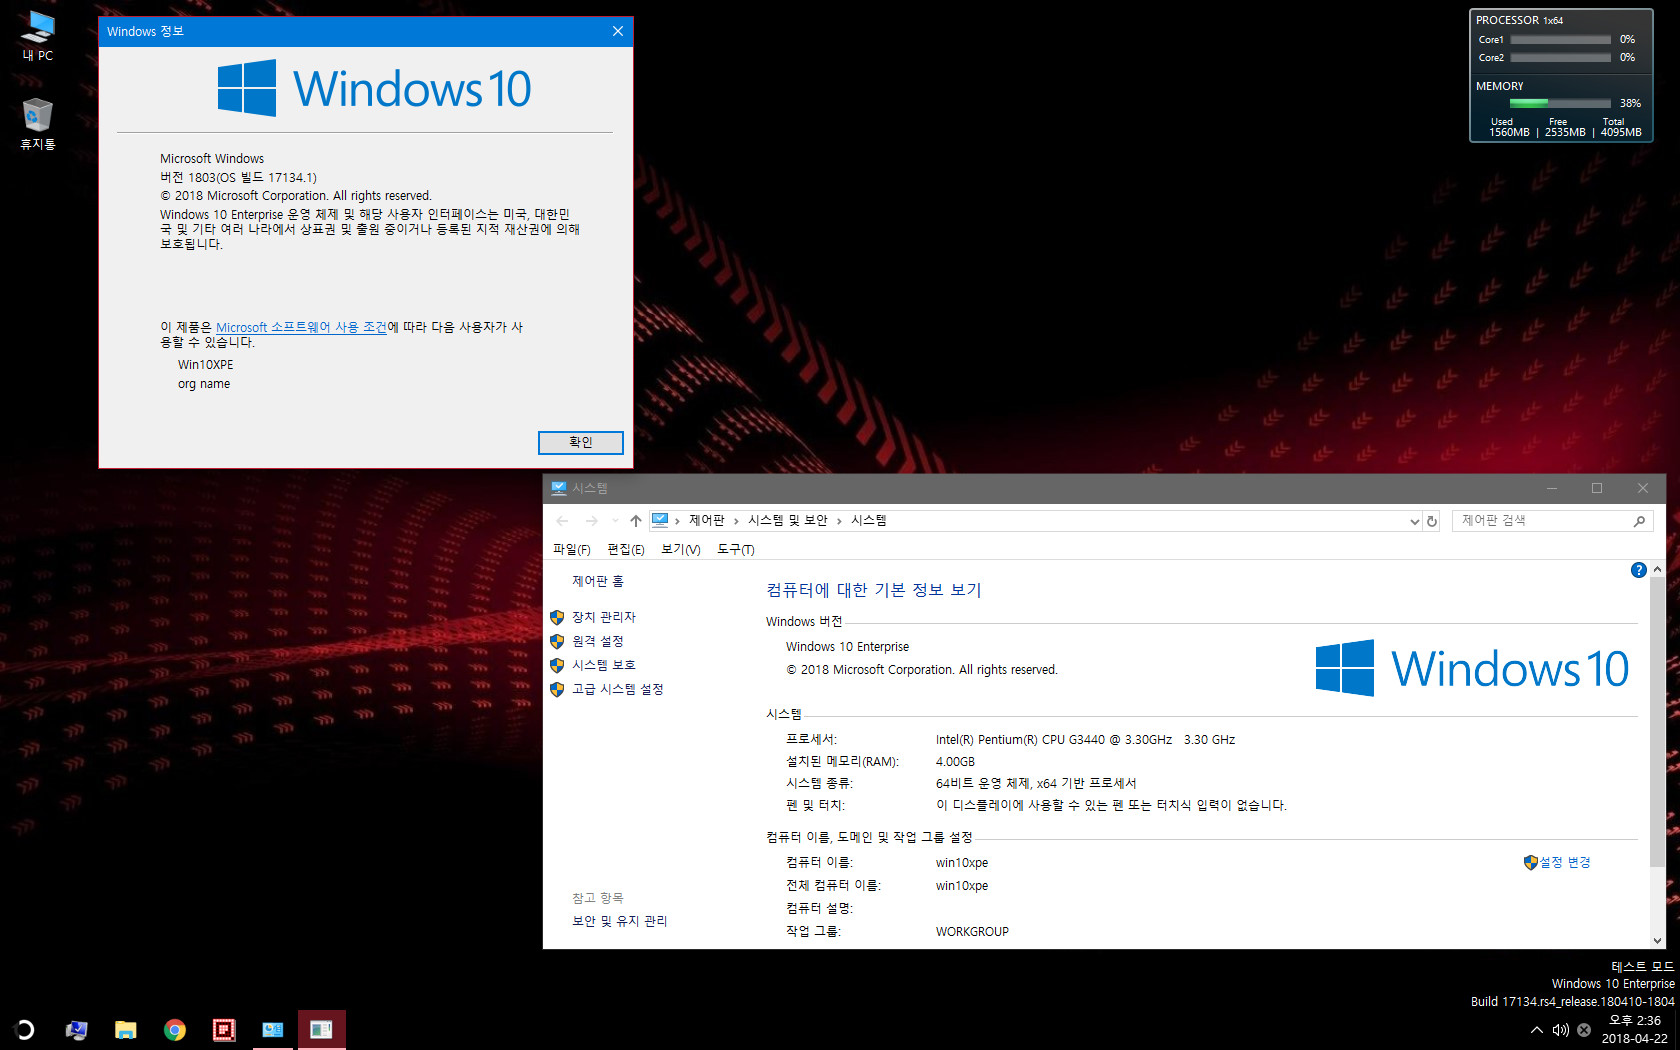
Task: Expand chevron after 제어판 breadcrumb
Action: pos(736,521)
